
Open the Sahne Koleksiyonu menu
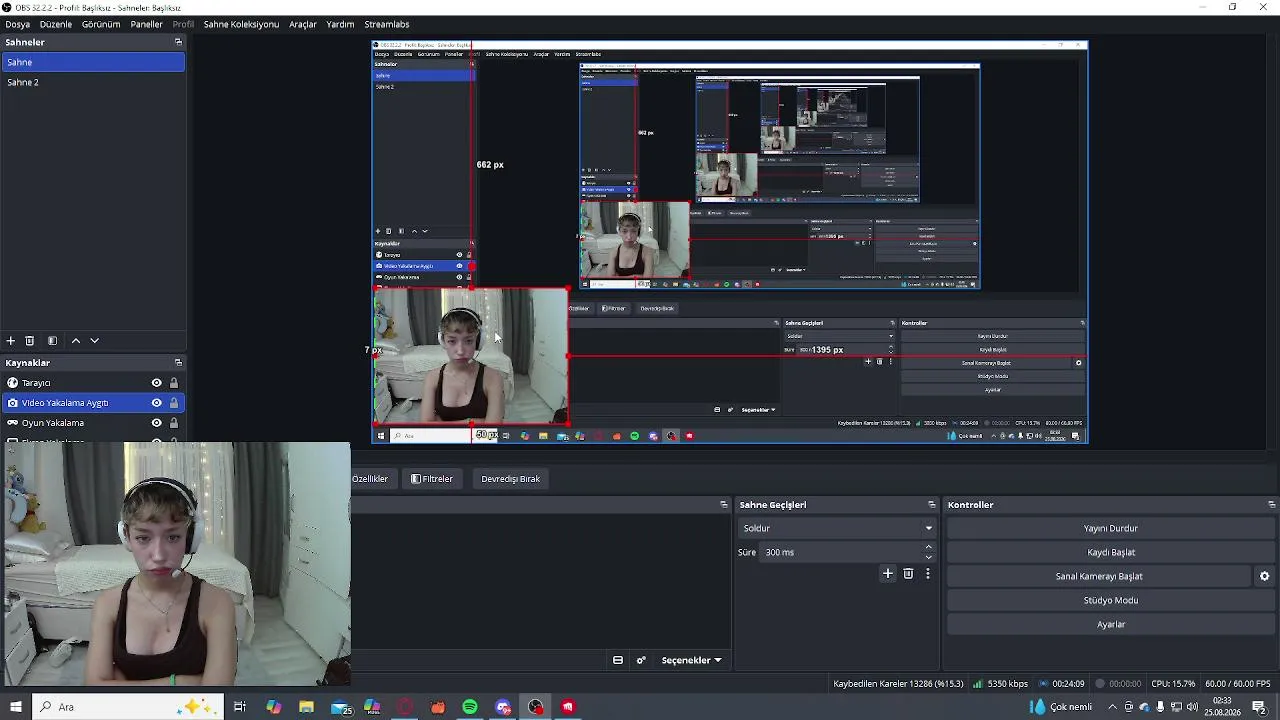point(241,24)
